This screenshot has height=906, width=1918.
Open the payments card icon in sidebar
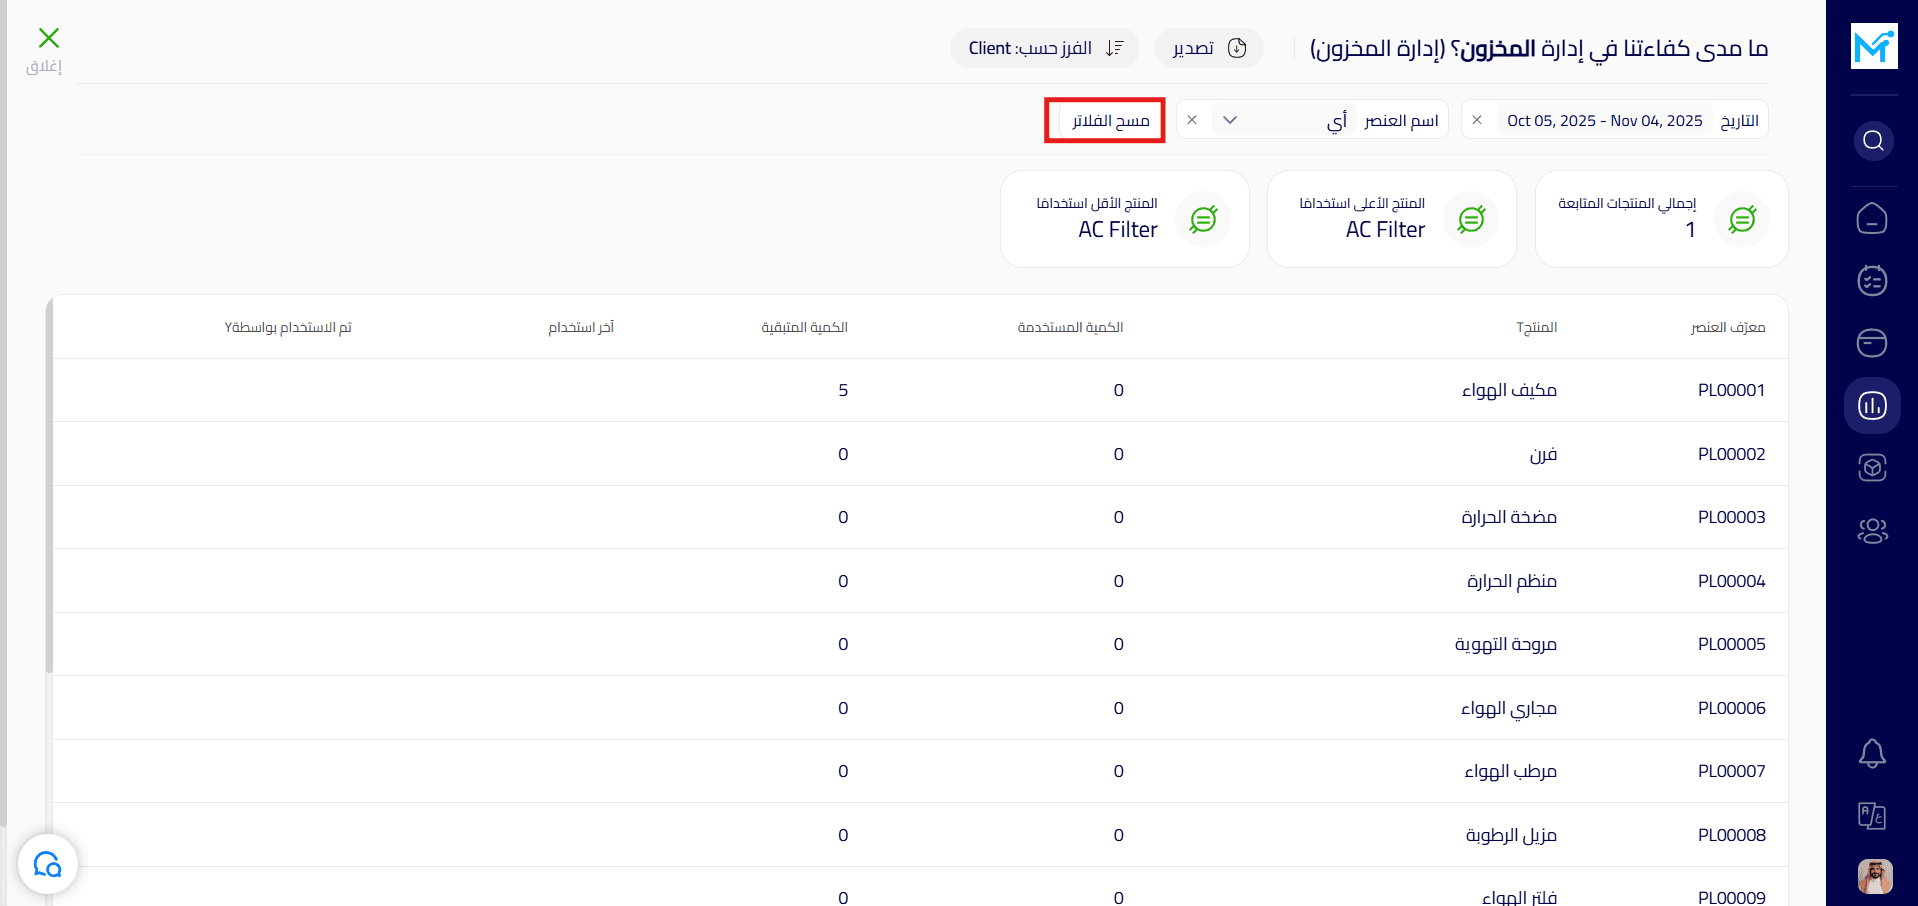pyautogui.click(x=1872, y=343)
